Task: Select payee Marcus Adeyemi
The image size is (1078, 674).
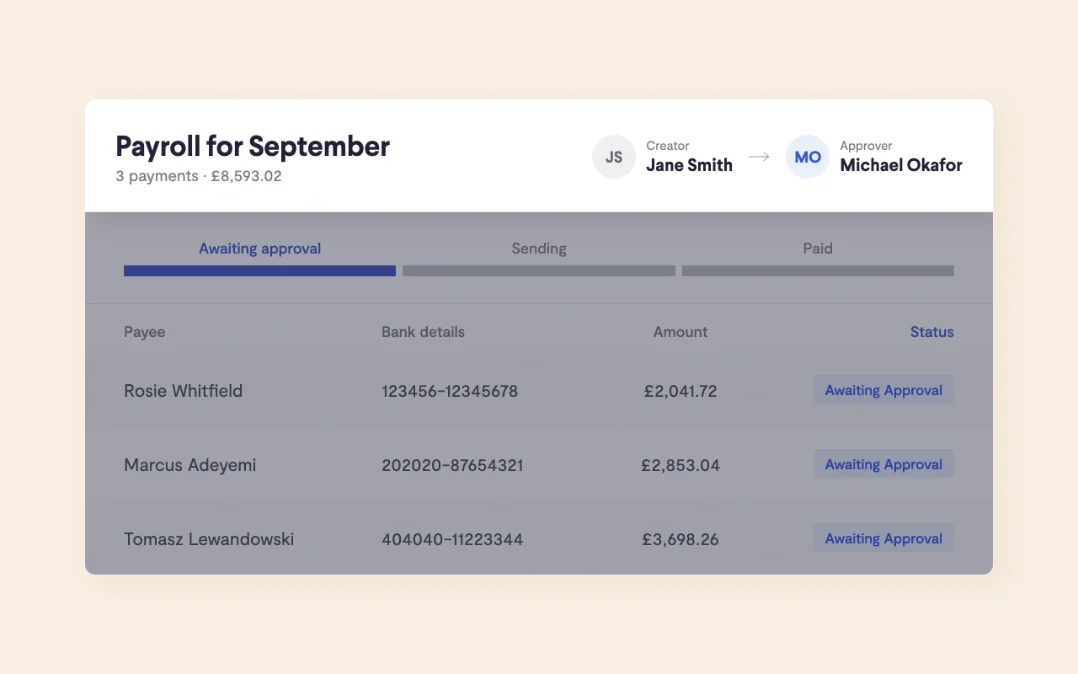Action: tap(190, 465)
